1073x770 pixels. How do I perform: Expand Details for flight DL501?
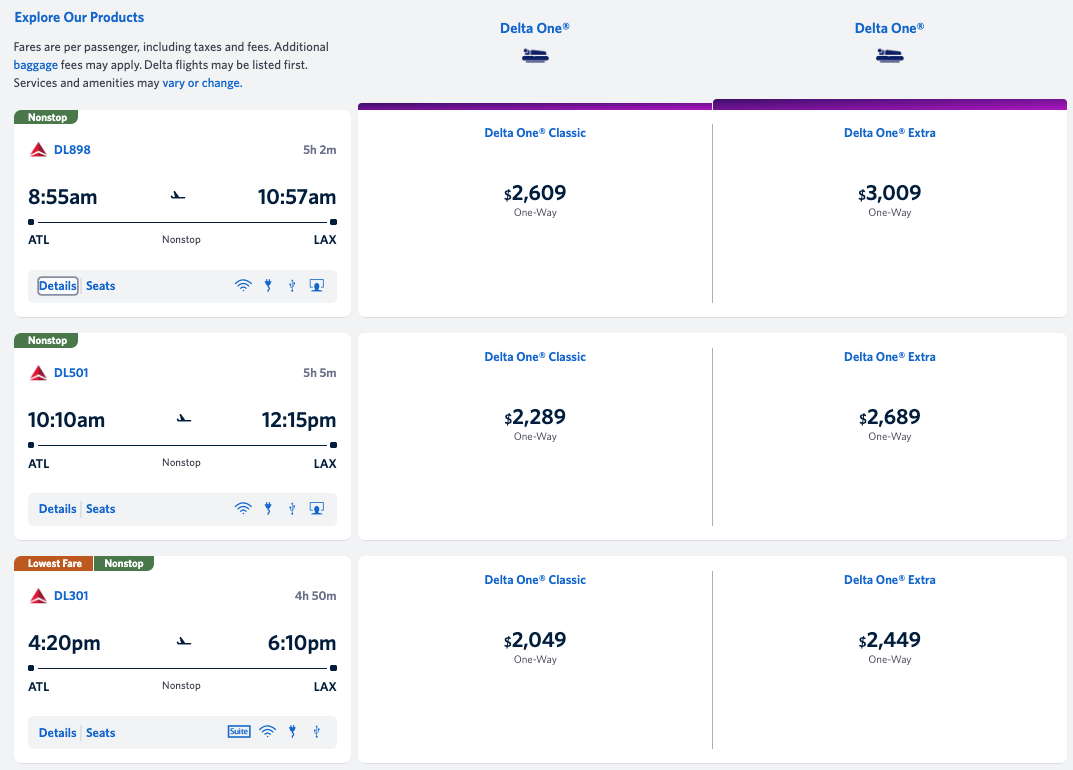click(58, 509)
